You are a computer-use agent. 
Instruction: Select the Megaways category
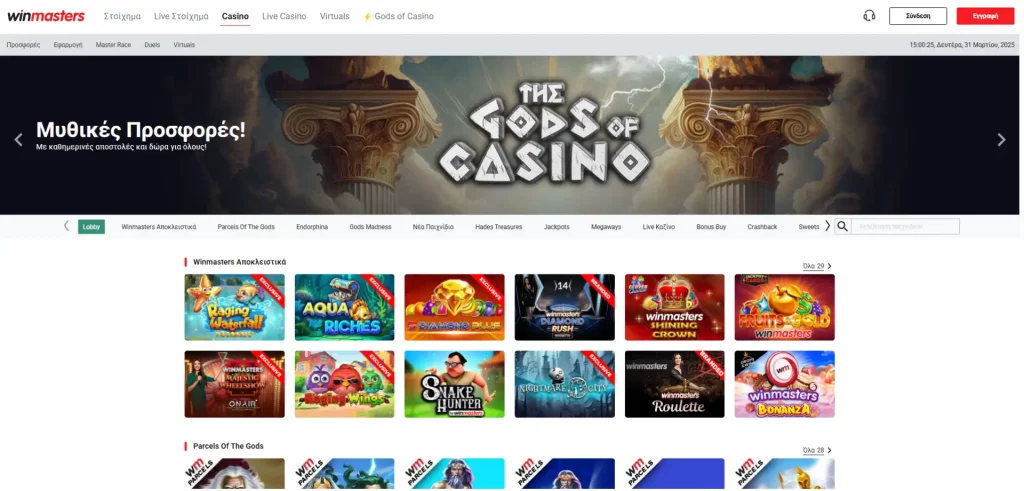click(606, 227)
